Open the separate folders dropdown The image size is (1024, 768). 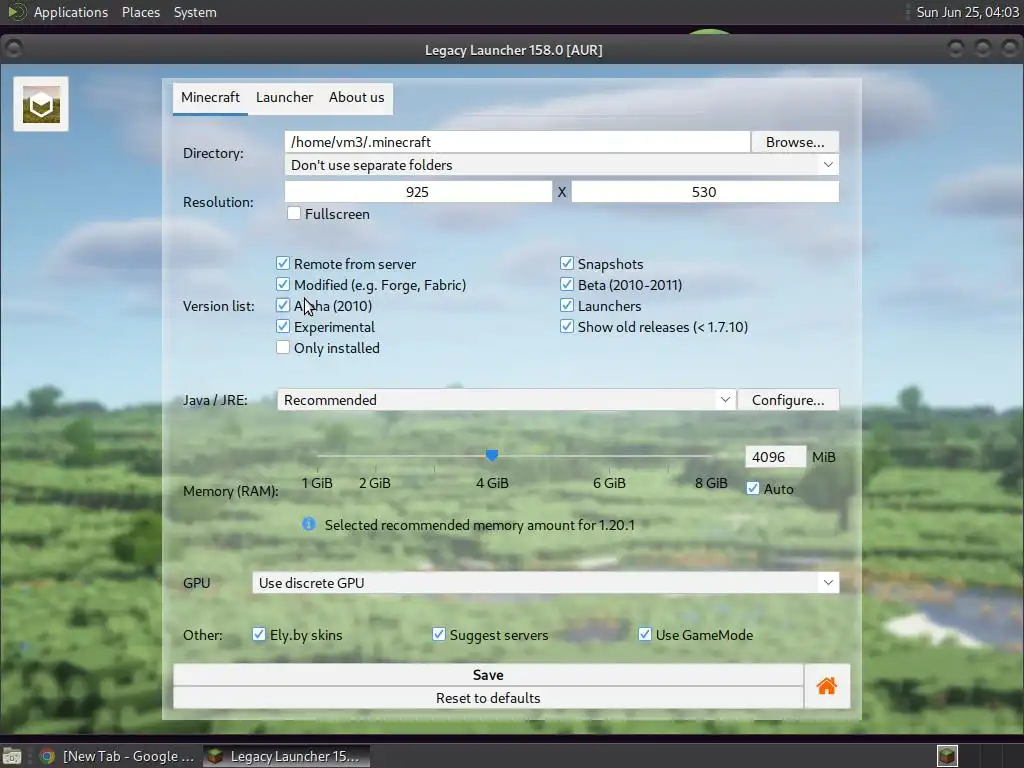[562, 165]
